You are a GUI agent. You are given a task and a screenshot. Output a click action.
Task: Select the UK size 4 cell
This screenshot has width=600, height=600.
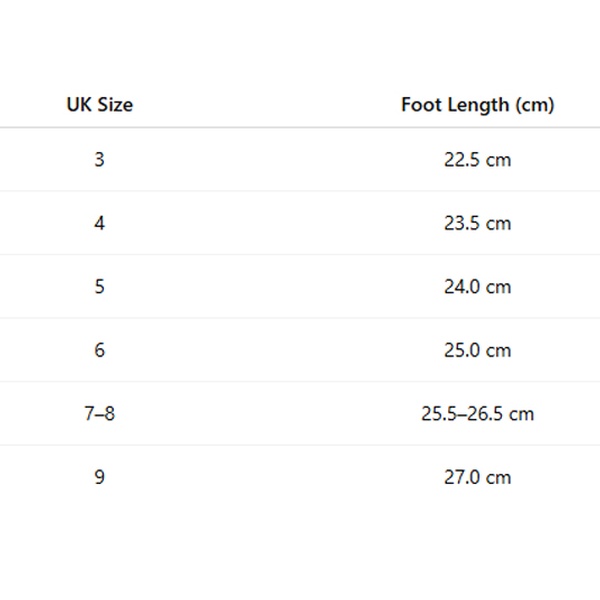pyautogui.click(x=99, y=223)
